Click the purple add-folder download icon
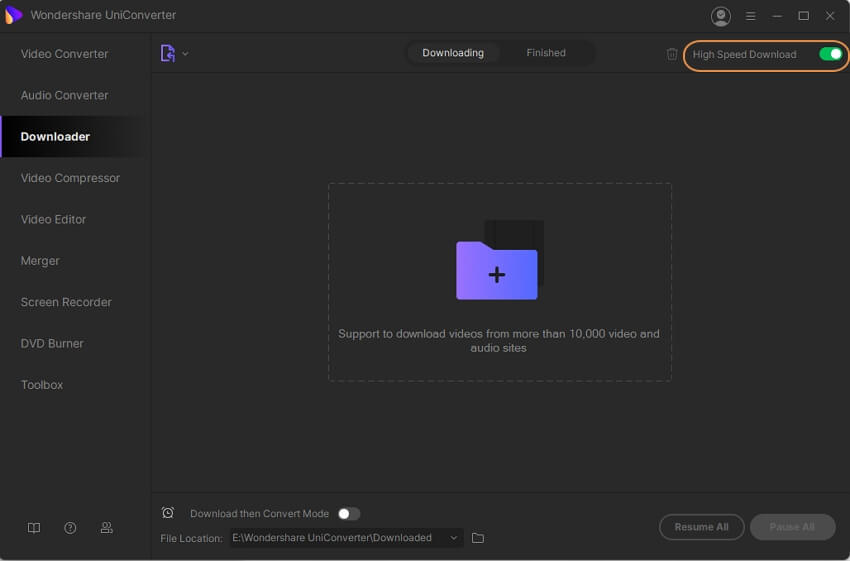Image resolution: width=850 pixels, height=561 pixels. pos(497,270)
